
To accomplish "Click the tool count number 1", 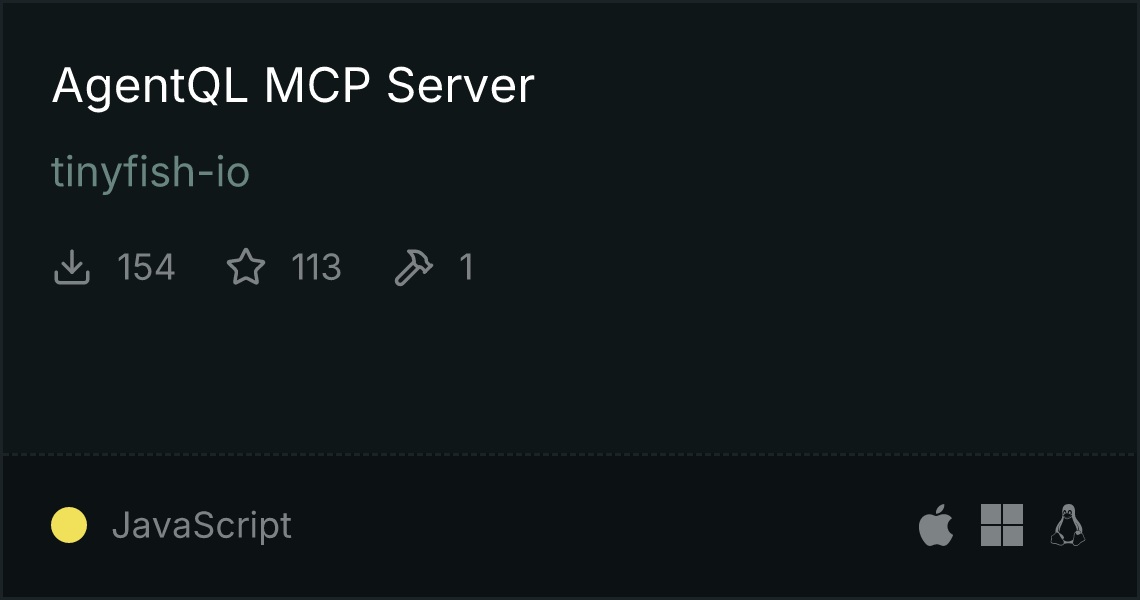I will click(x=467, y=267).
